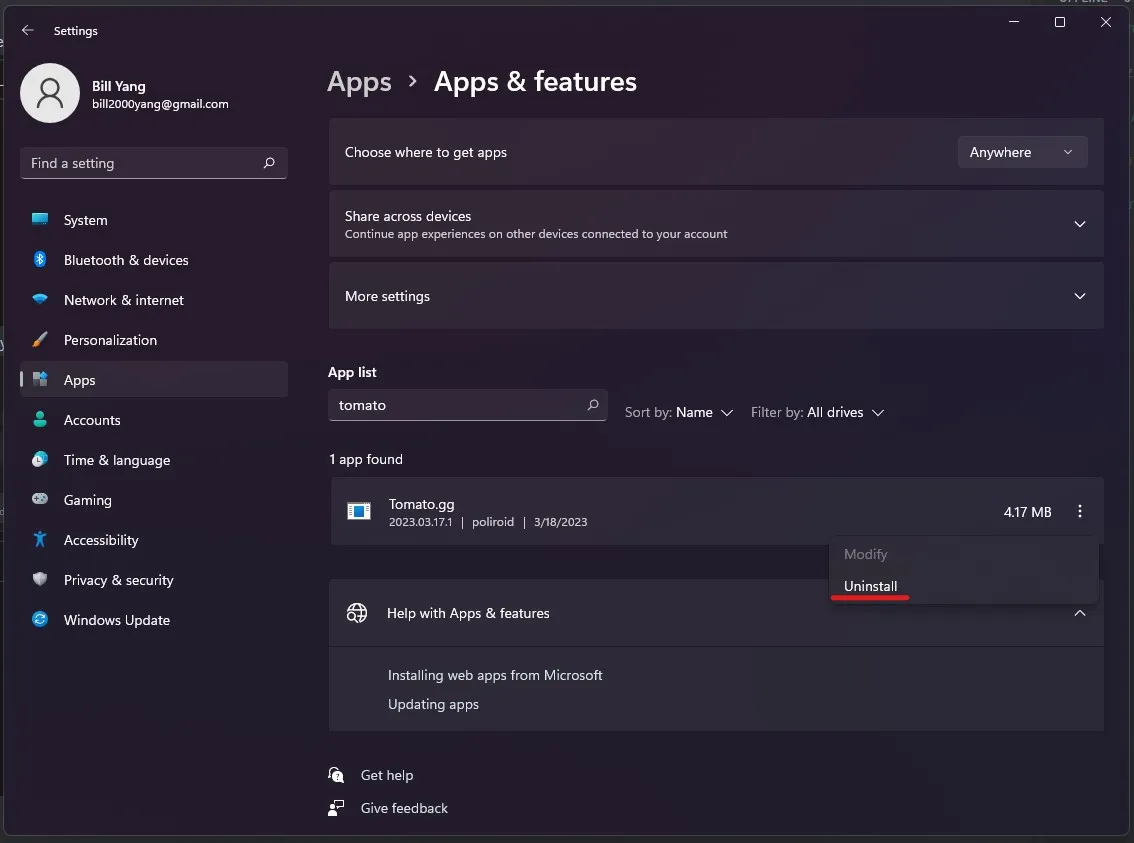
Task: Click the Apps breadcrumb in the header
Action: point(359,82)
